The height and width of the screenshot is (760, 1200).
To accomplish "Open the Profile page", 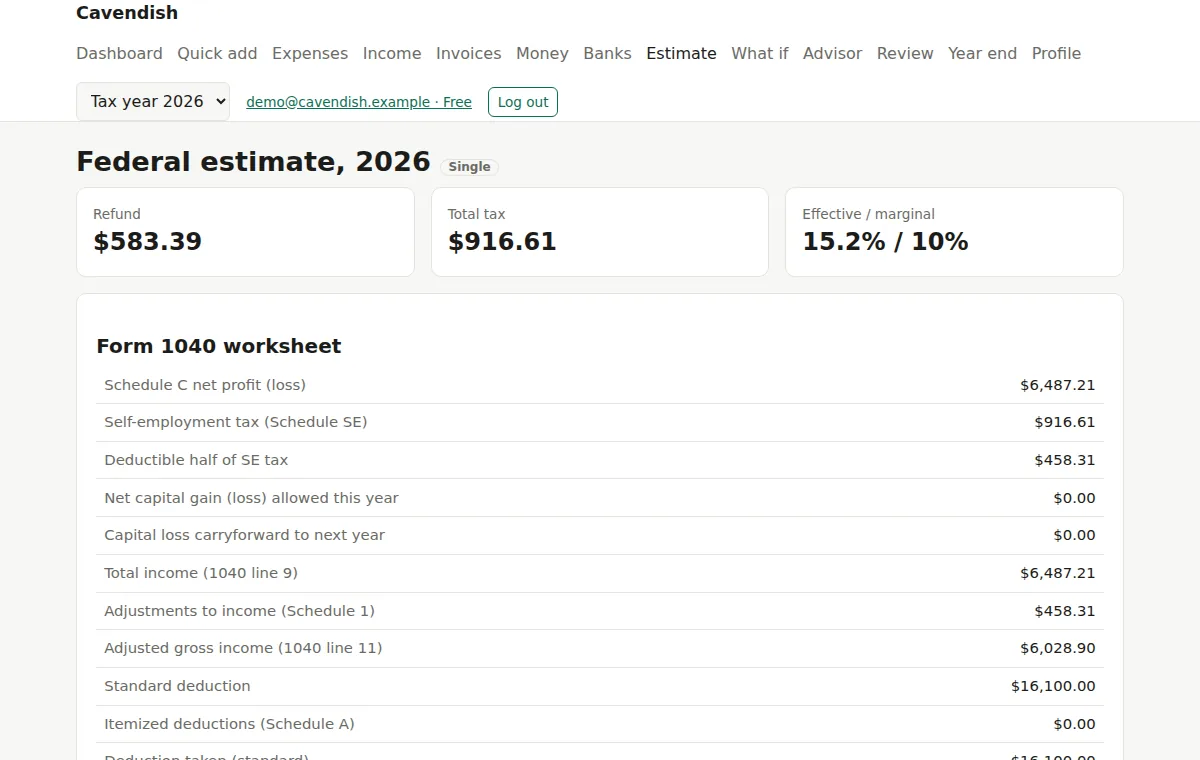I will [x=1056, y=53].
